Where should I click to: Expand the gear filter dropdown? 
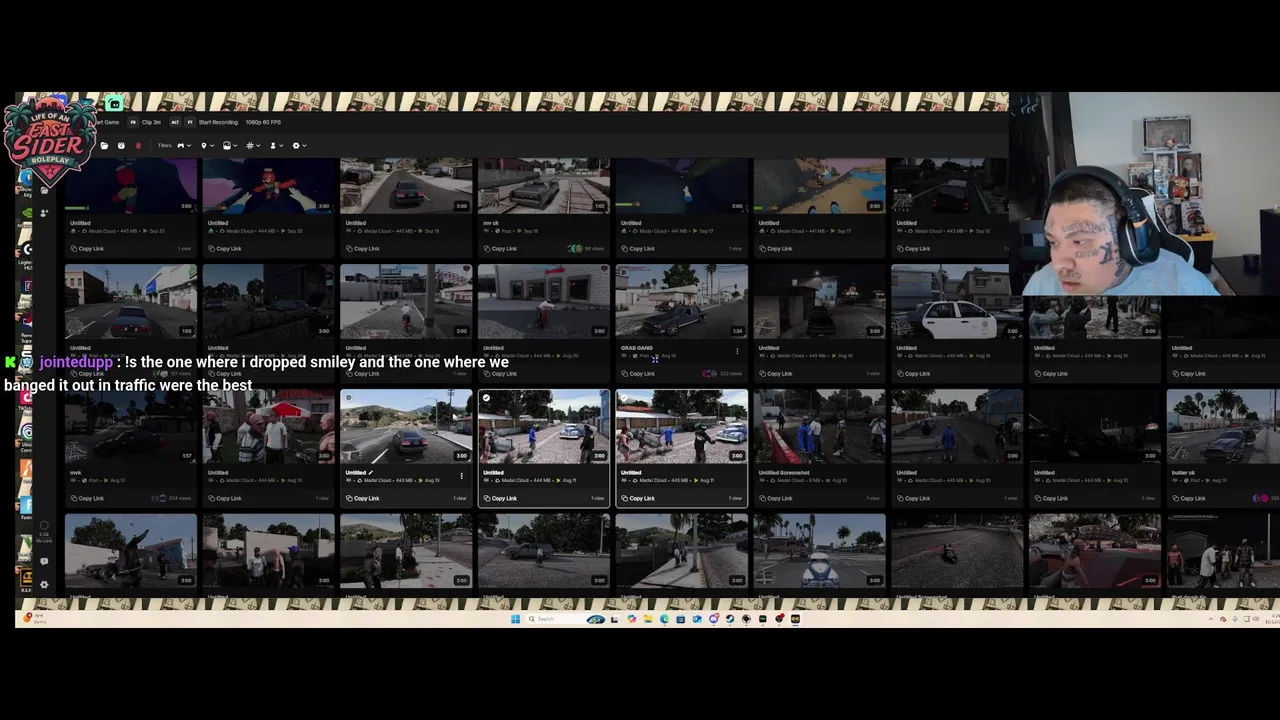(298, 146)
